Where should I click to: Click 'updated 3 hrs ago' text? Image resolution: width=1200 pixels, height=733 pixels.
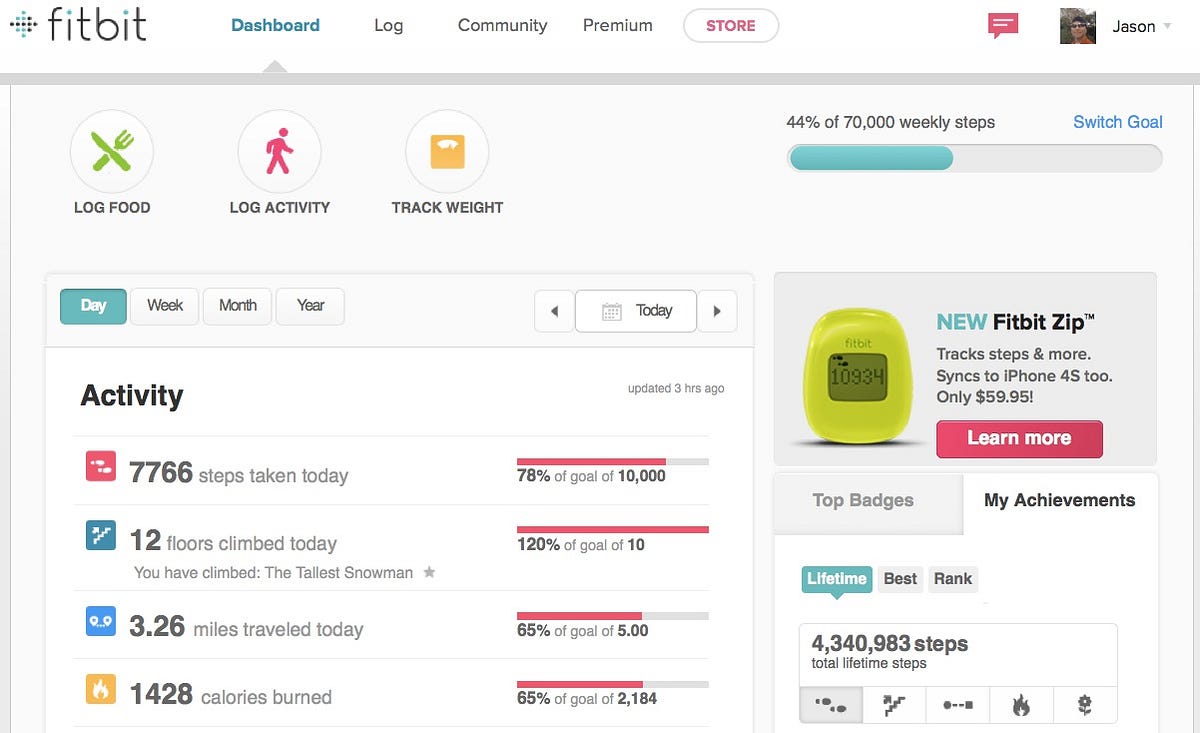pyautogui.click(x=676, y=388)
